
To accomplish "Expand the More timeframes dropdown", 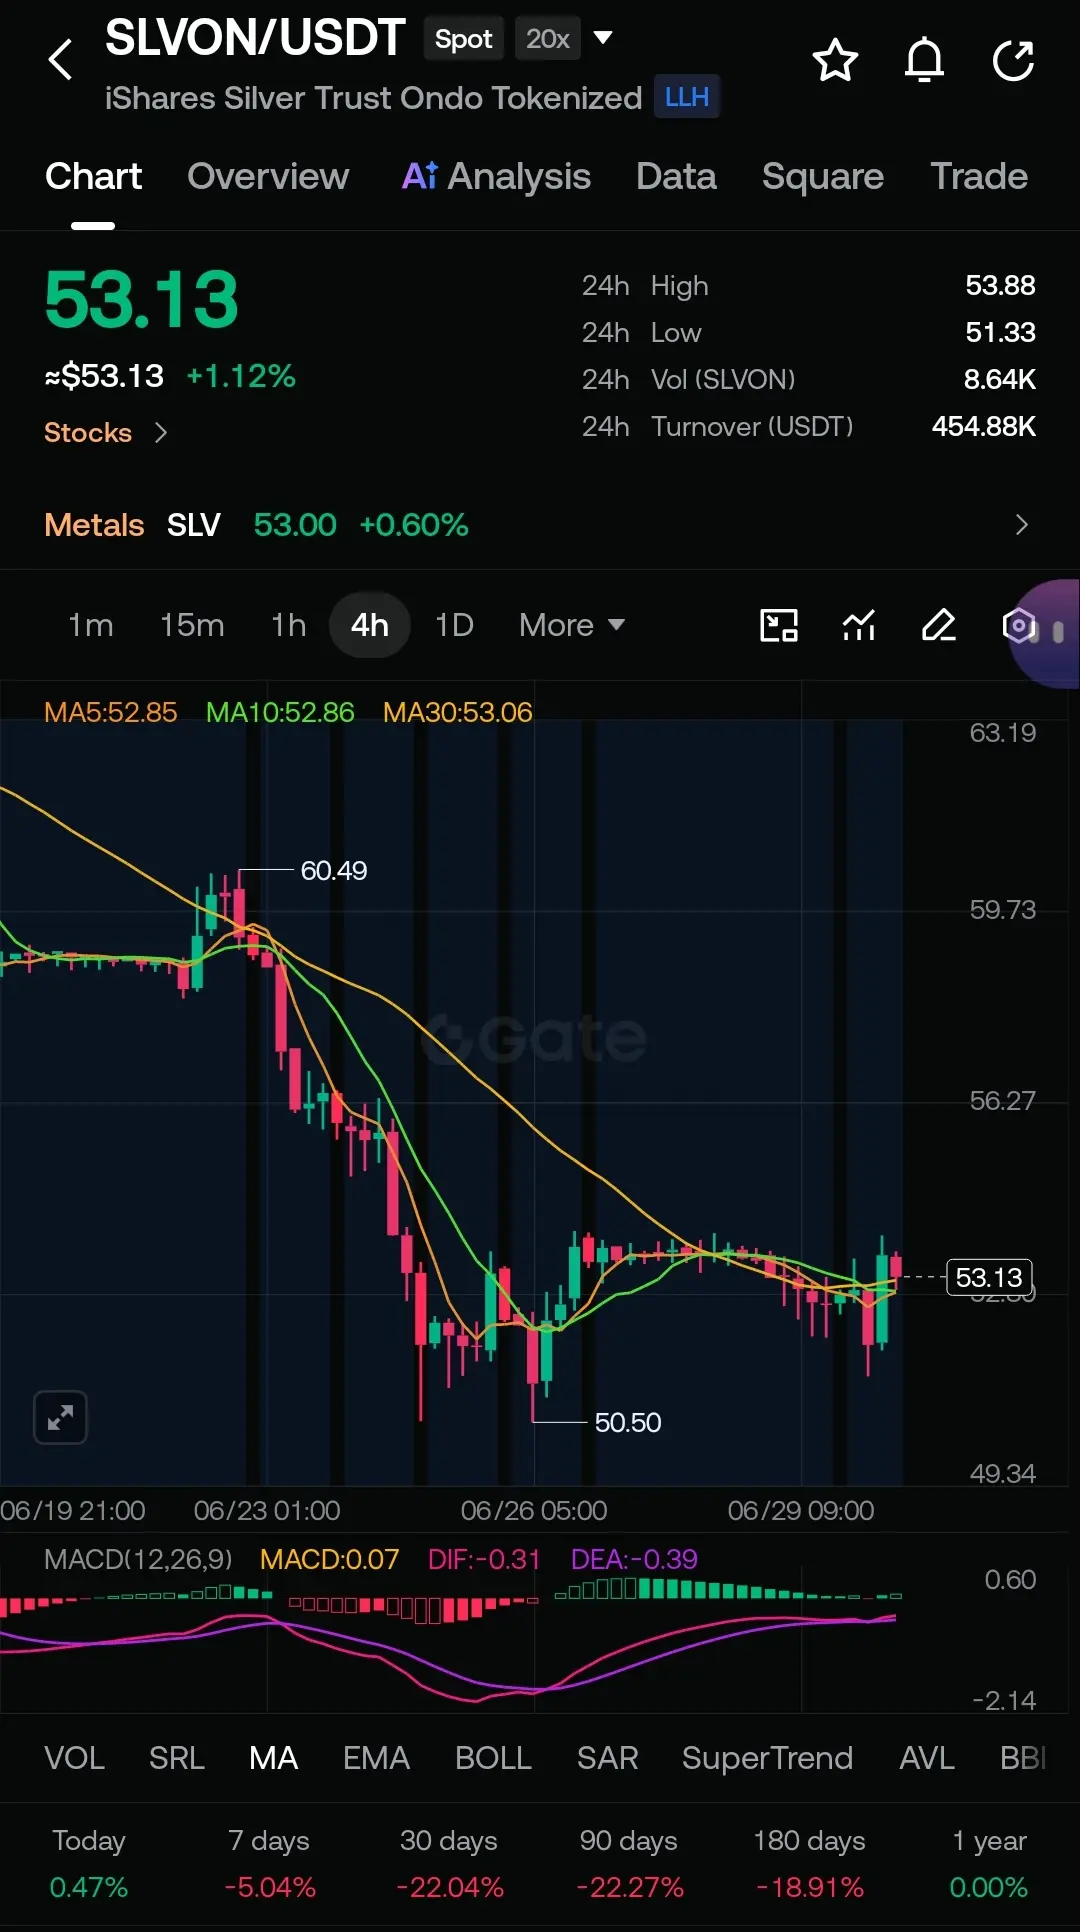I will coord(572,625).
